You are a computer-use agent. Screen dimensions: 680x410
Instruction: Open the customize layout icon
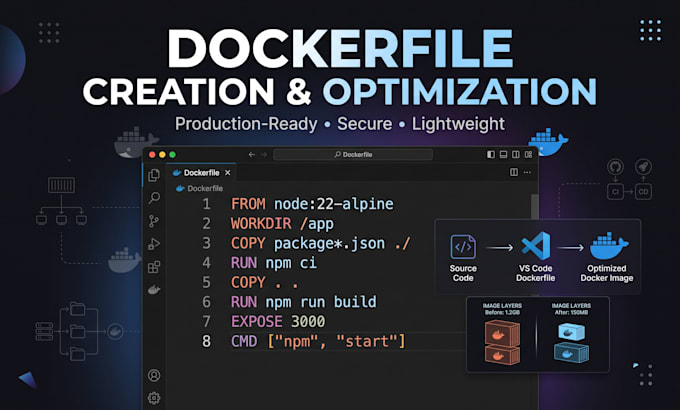[528, 154]
